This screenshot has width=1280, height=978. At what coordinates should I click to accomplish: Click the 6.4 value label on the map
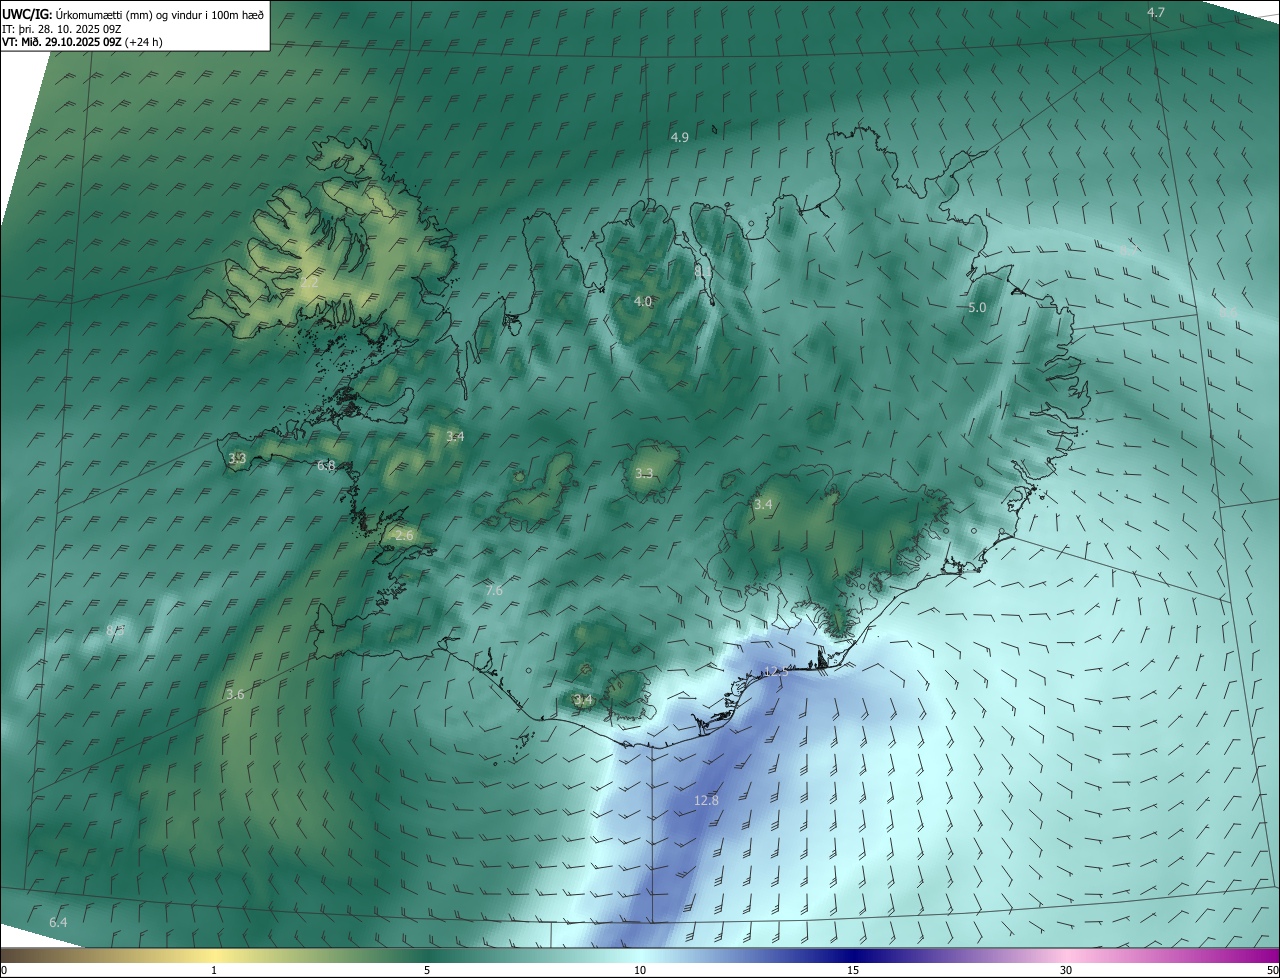click(x=58, y=922)
